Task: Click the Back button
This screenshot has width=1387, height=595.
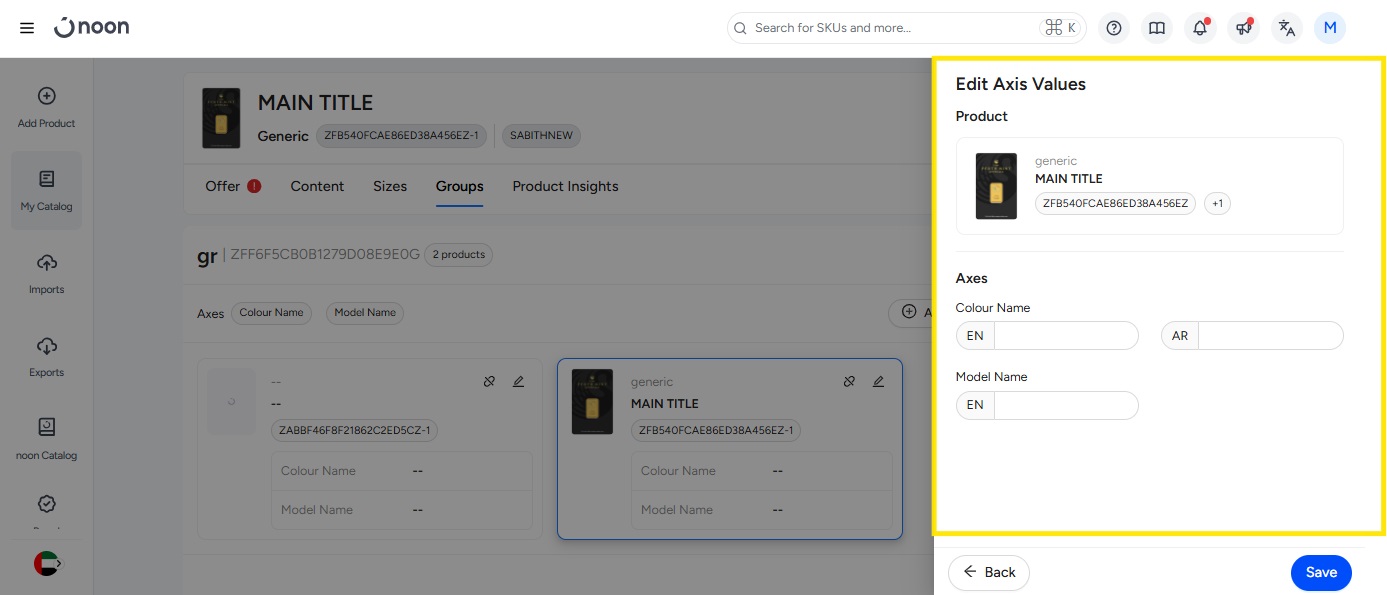Action: pyautogui.click(x=988, y=572)
